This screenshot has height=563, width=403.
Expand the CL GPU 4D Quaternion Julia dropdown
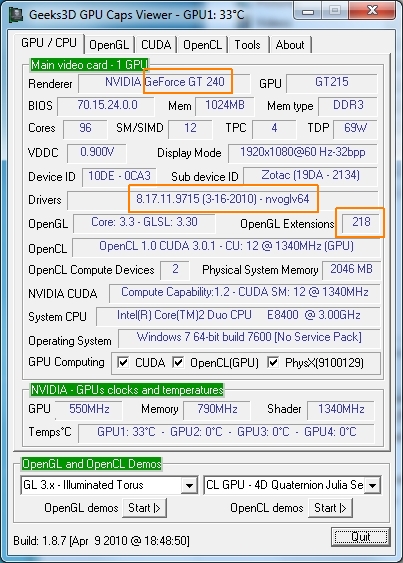click(373, 485)
